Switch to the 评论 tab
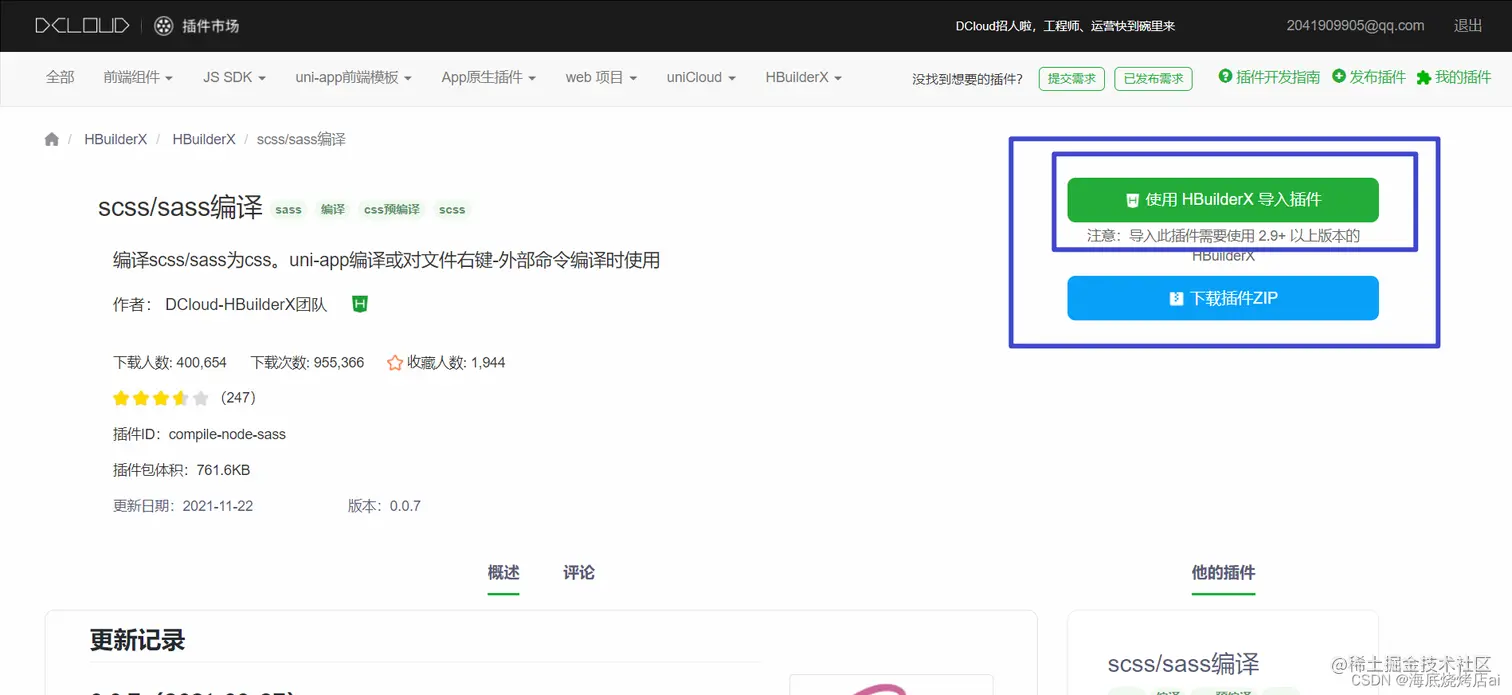This screenshot has width=1512, height=695. pos(578,572)
